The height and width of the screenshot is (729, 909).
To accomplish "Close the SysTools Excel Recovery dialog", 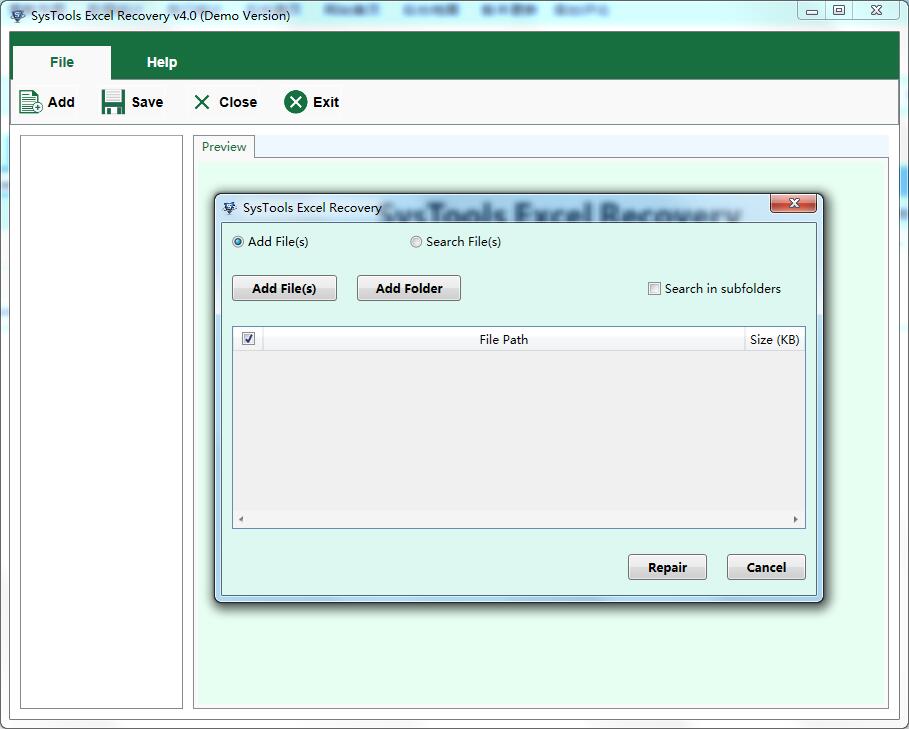I will tap(793, 203).
